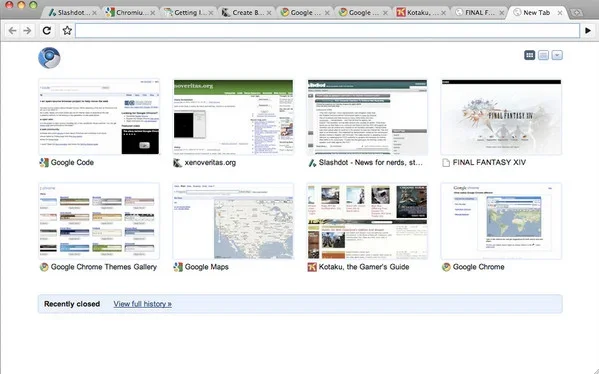The height and width of the screenshot is (374, 599).
Task: Open the Kotaku thumbnail
Action: point(367,221)
